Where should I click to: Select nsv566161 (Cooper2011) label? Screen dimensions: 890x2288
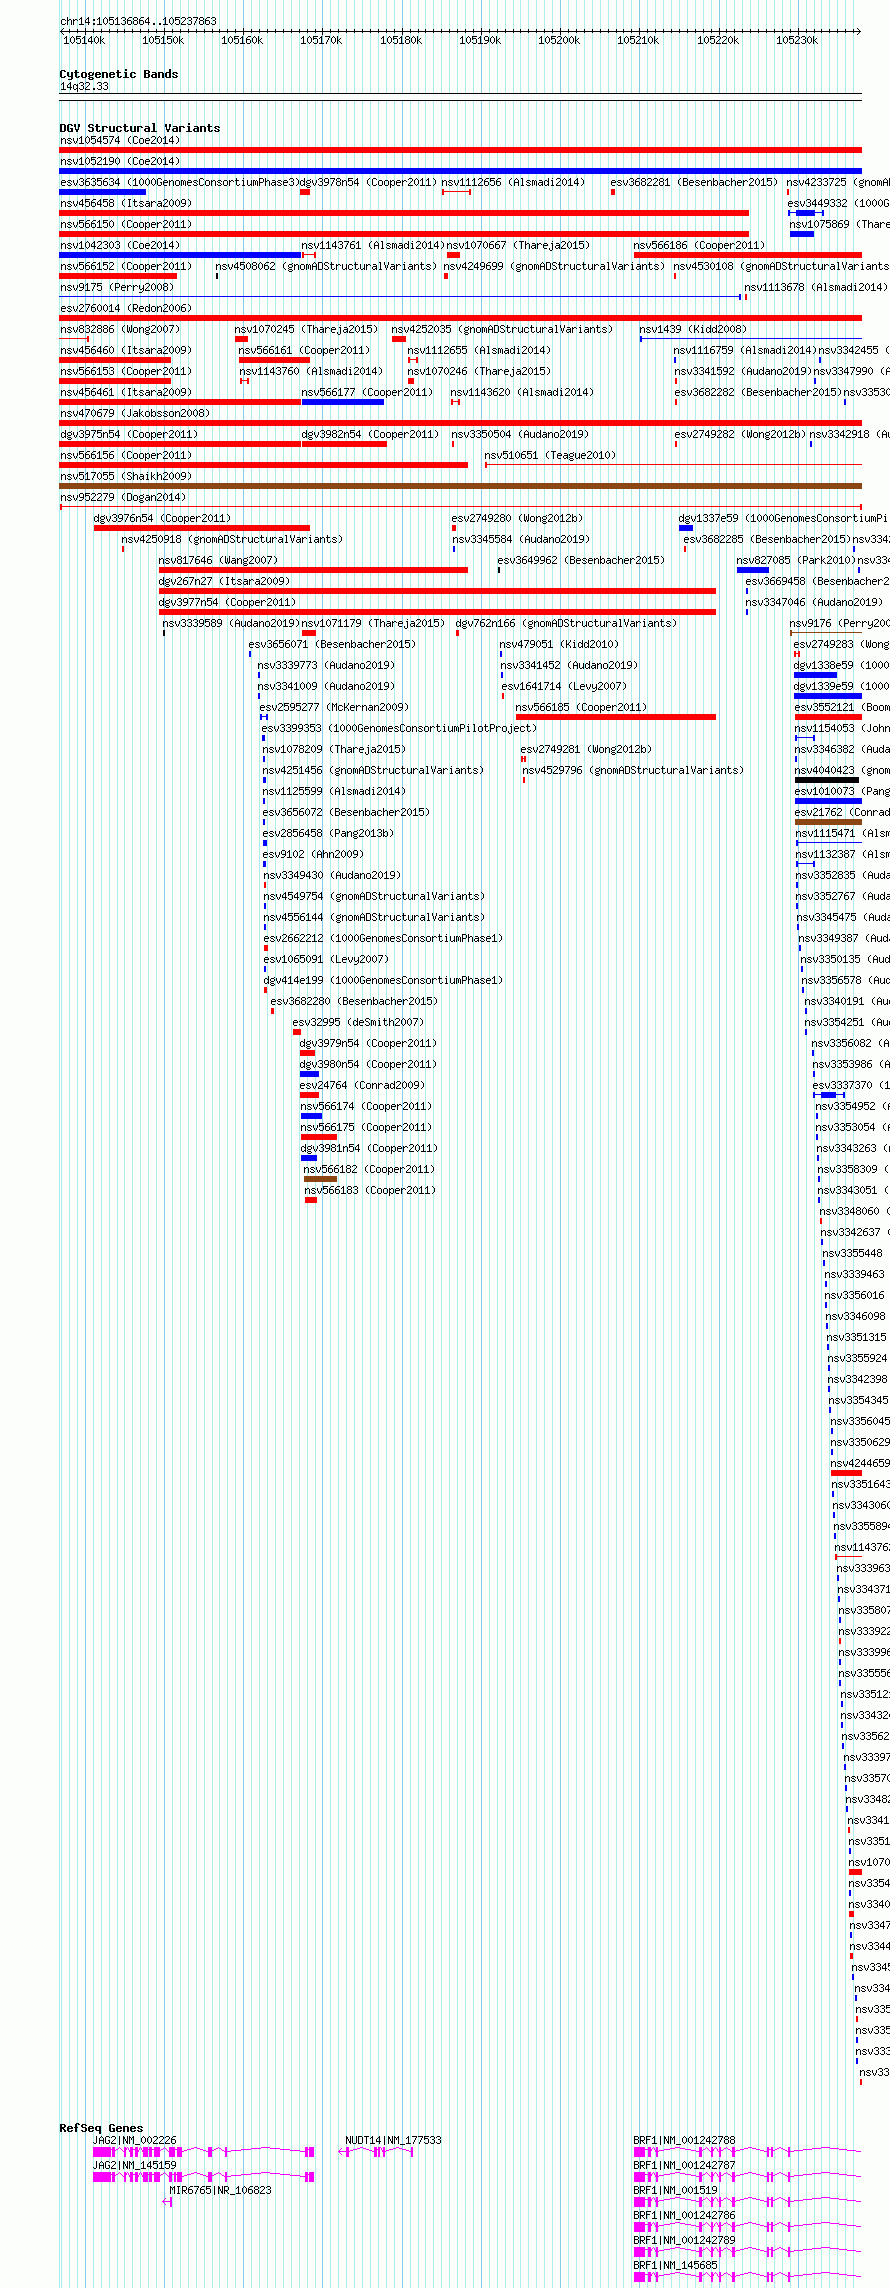click(305, 350)
